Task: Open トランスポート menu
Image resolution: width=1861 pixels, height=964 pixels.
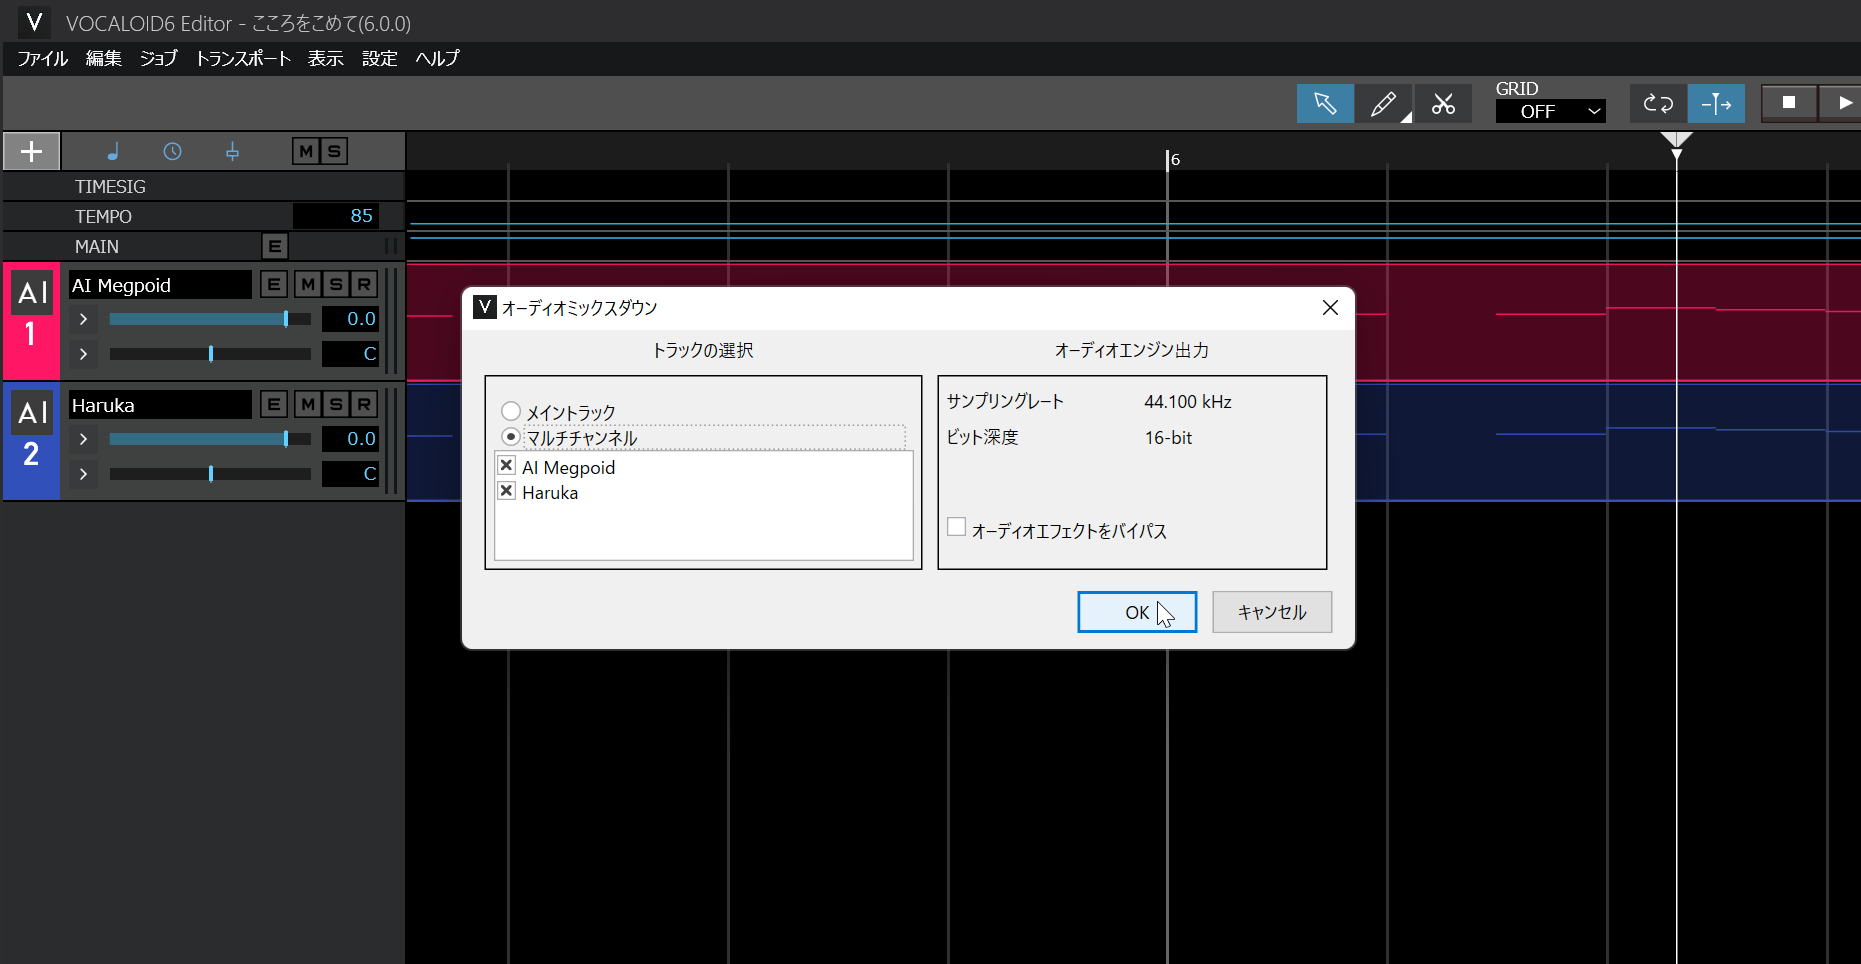Action: tap(243, 58)
